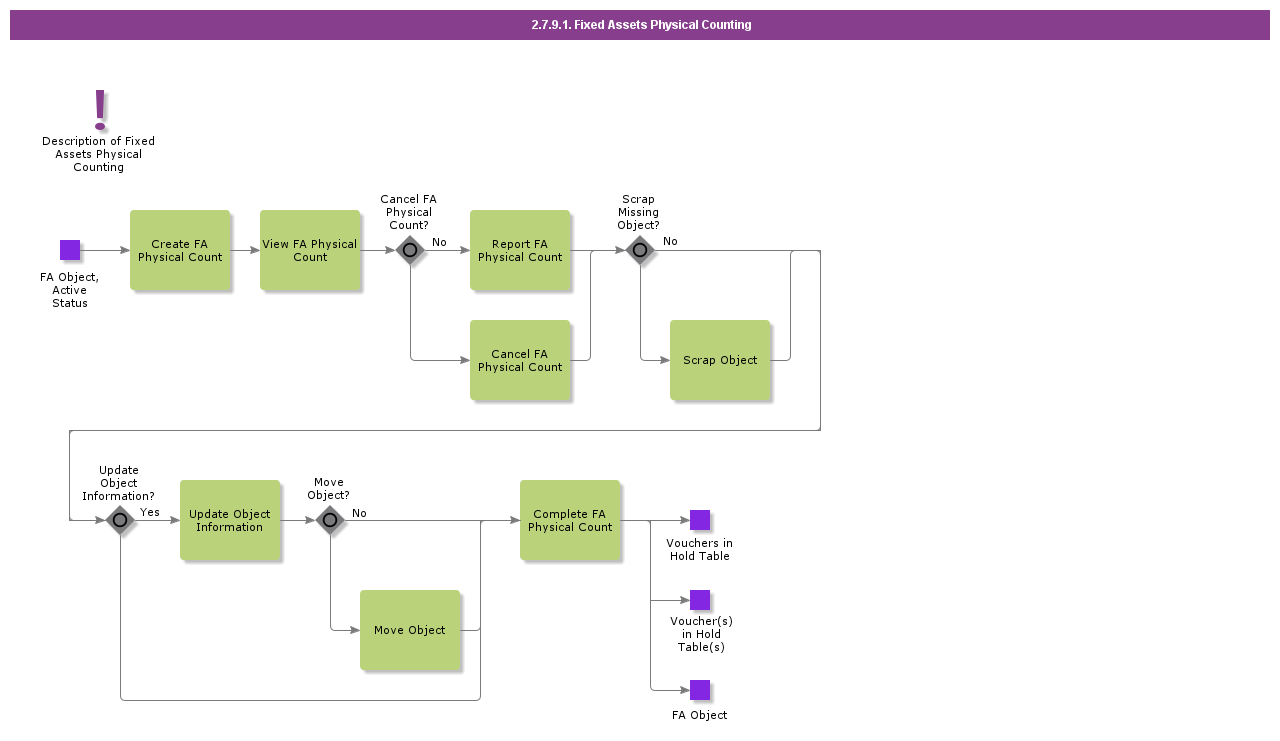Open the Scrap Object activity
Screen dimensions: 1280x741
point(720,360)
